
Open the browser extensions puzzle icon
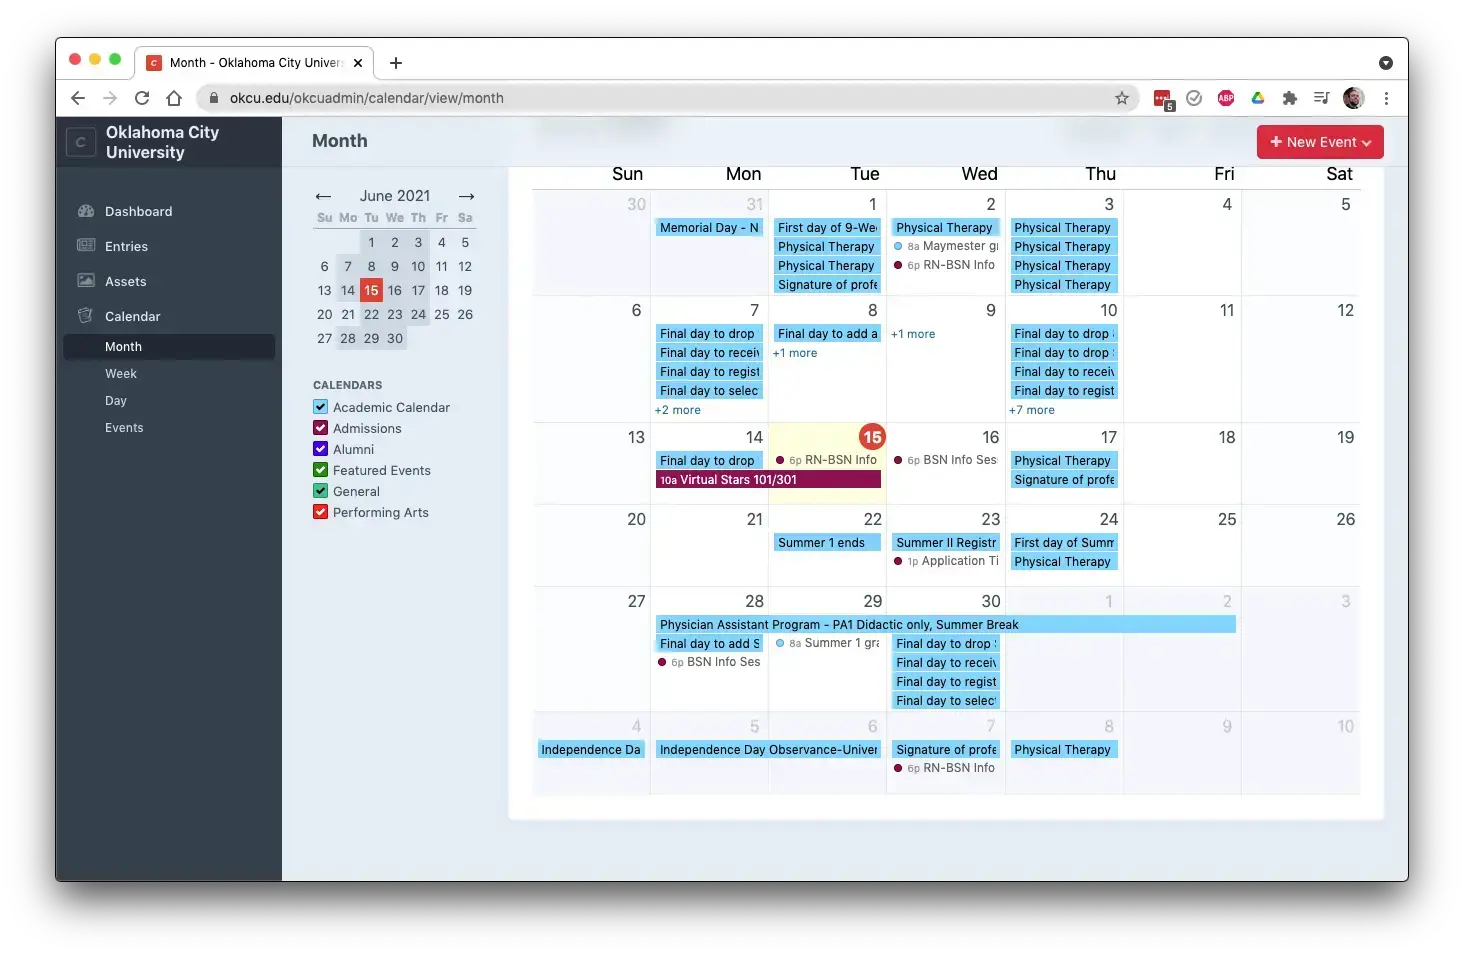click(x=1289, y=98)
